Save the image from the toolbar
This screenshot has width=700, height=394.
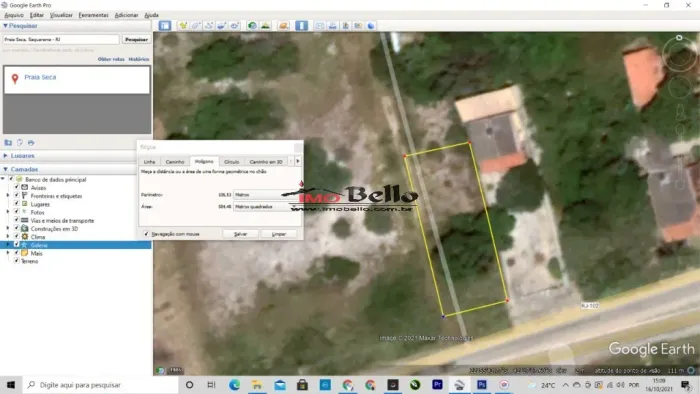[346, 25]
